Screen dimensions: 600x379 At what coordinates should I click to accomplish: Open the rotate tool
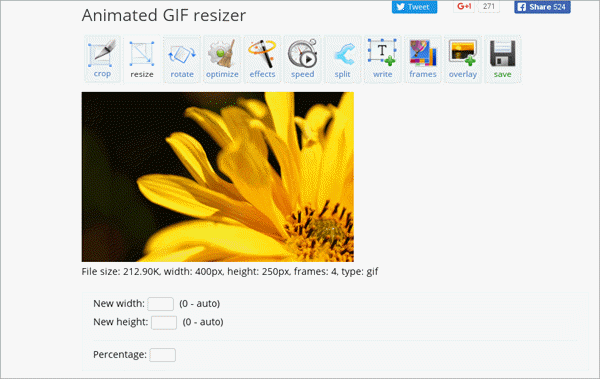tap(182, 59)
